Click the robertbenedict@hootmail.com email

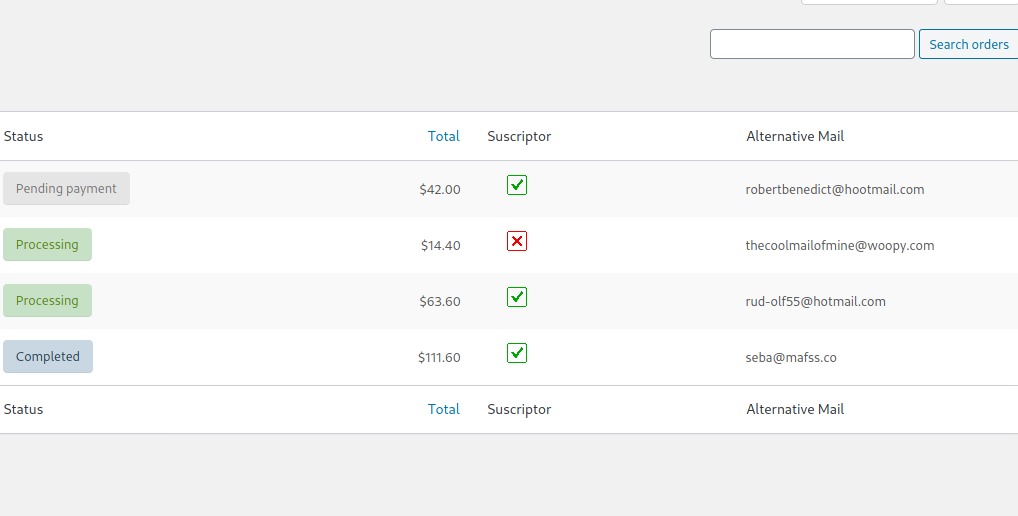point(835,190)
